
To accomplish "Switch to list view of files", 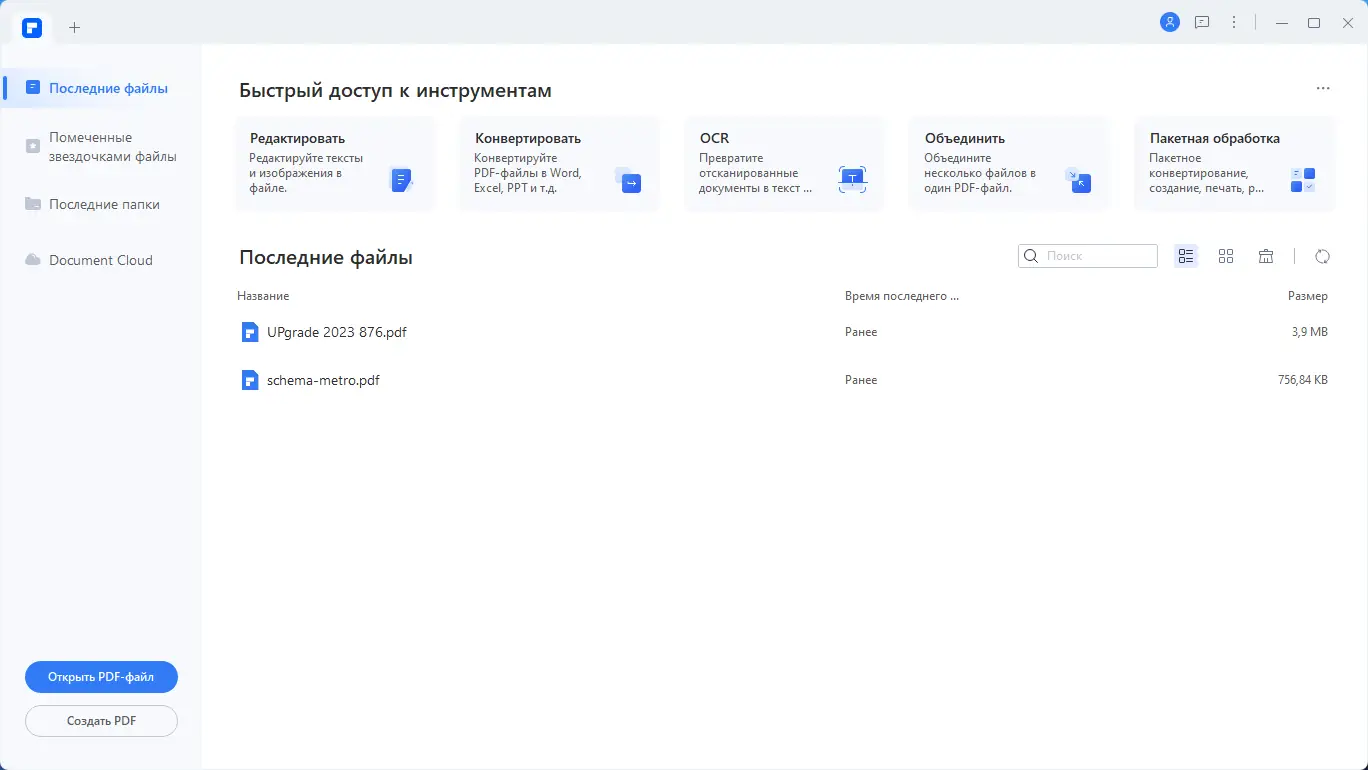I will 1186,256.
